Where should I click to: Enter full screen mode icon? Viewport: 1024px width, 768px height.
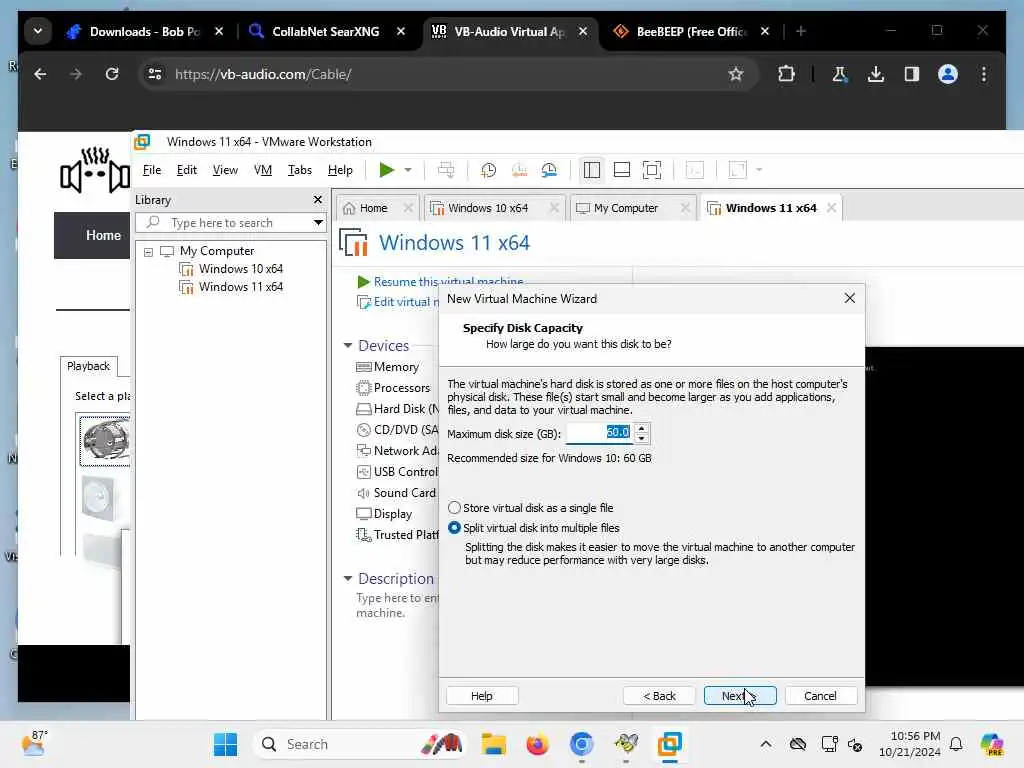tap(652, 170)
